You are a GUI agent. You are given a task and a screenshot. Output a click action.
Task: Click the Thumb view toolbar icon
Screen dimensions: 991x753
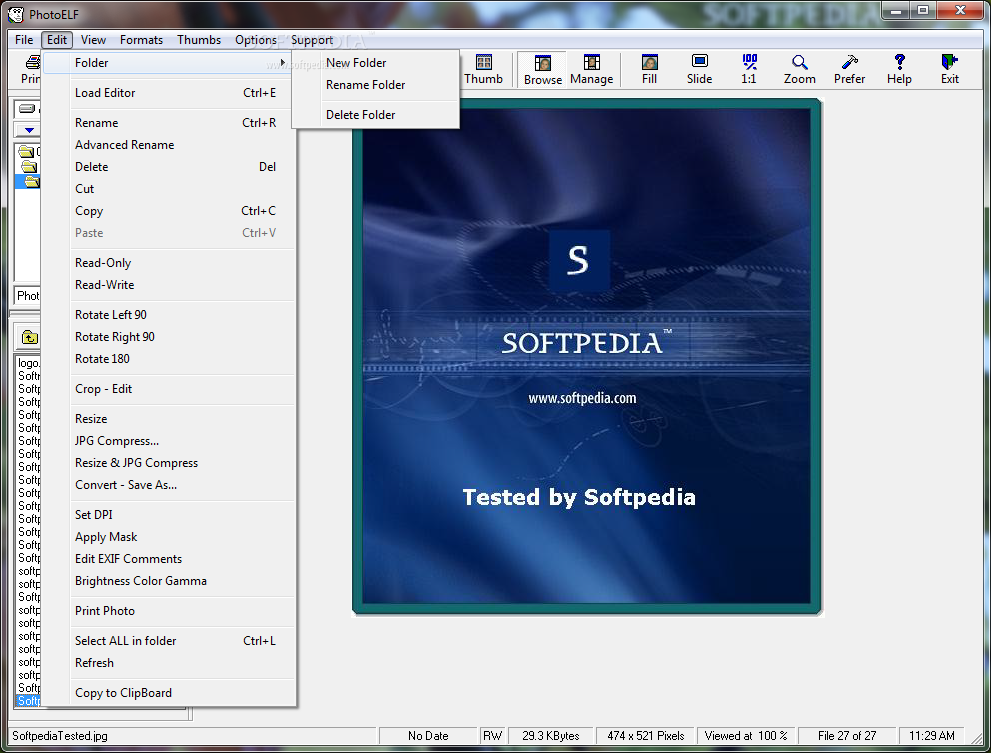click(483, 69)
